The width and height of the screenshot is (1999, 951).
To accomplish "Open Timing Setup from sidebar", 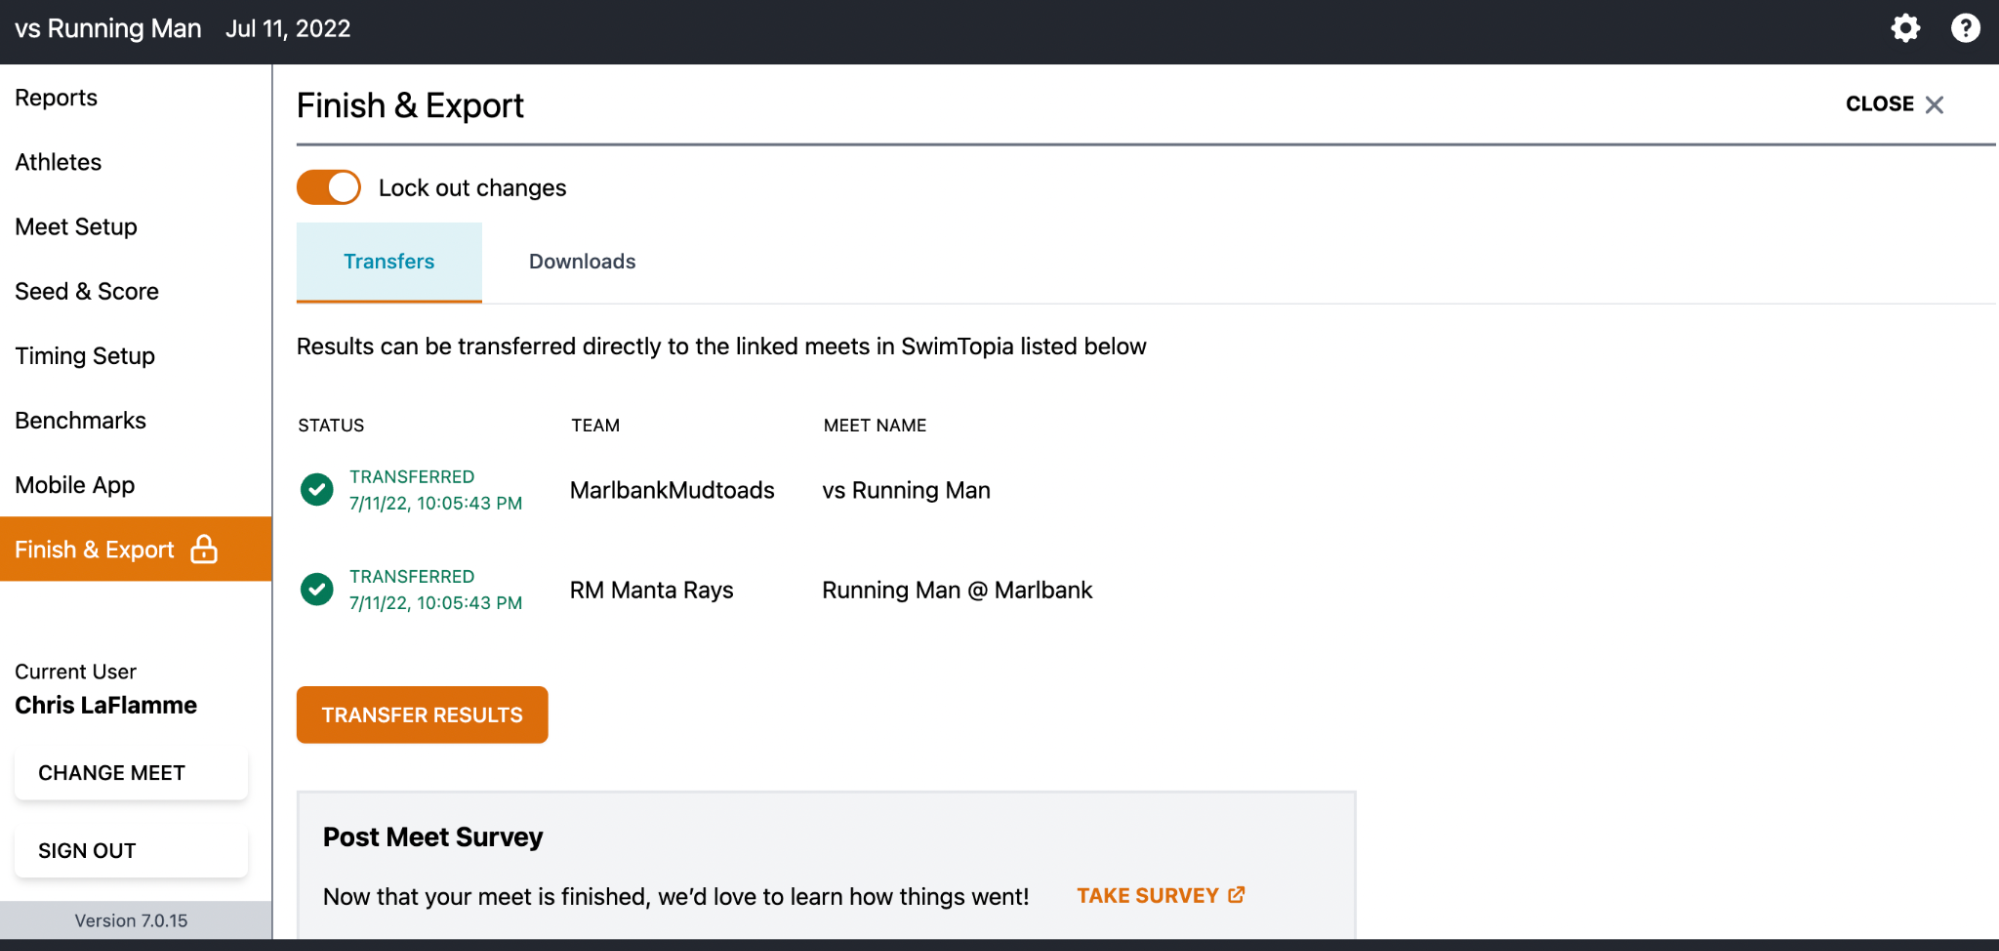I will pyautogui.click(x=85, y=356).
